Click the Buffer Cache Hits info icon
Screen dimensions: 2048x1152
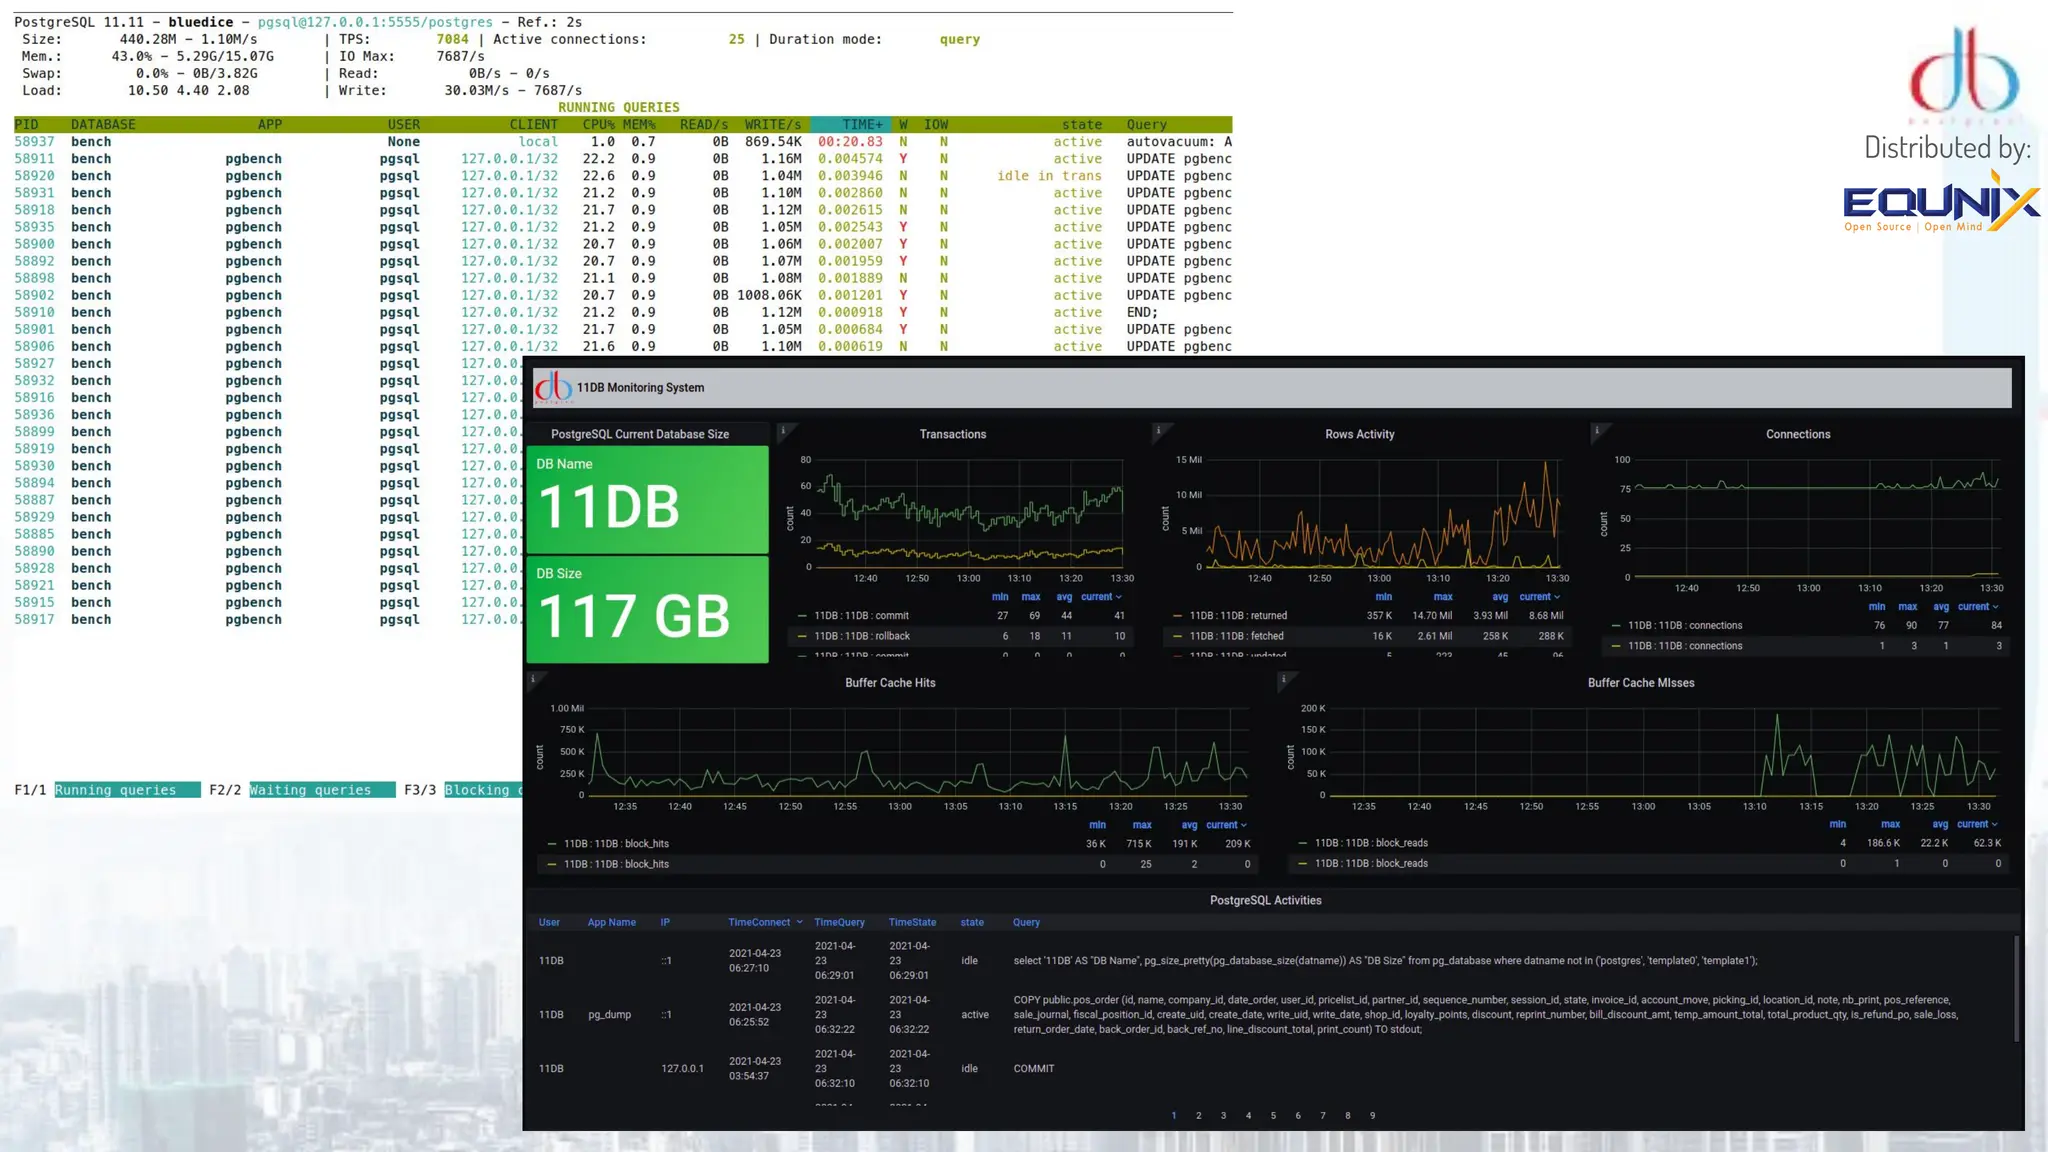(x=533, y=679)
